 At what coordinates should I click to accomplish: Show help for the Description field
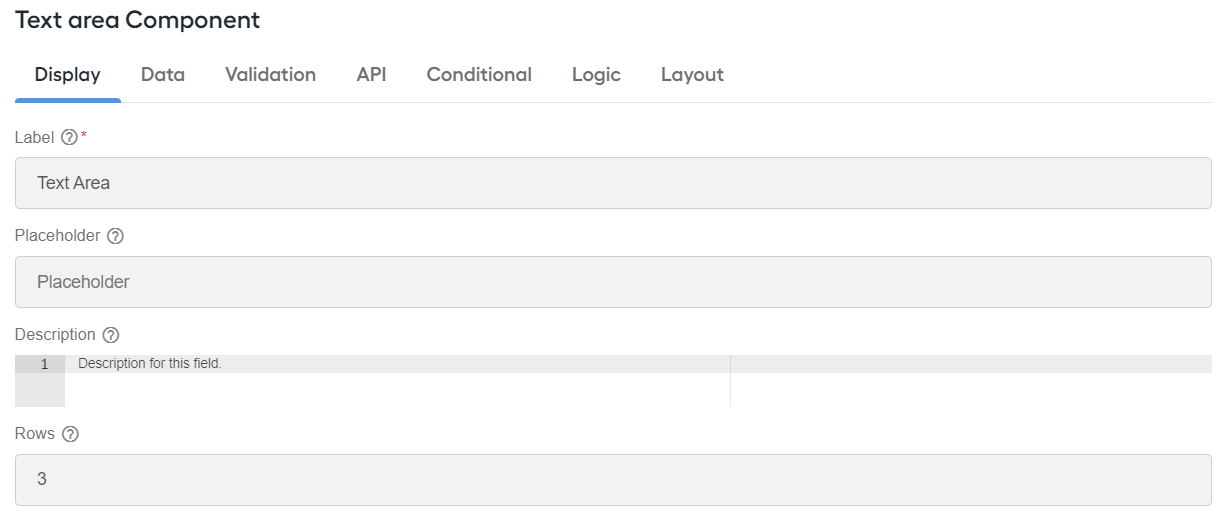pyautogui.click(x=111, y=335)
